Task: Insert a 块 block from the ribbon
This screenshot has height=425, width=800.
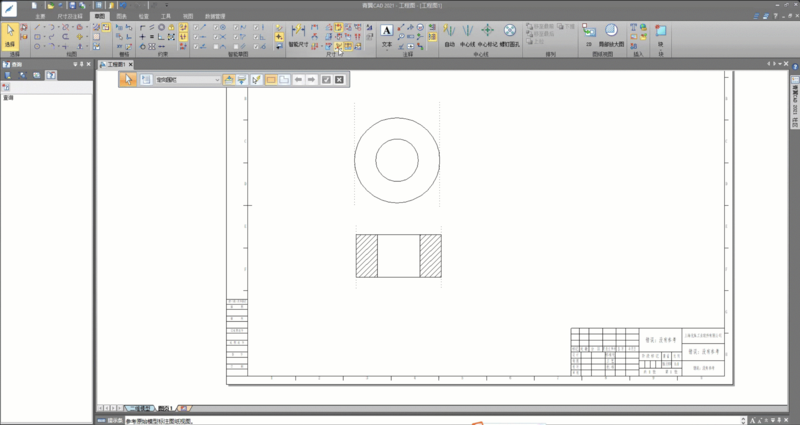Action: pyautogui.click(x=663, y=34)
